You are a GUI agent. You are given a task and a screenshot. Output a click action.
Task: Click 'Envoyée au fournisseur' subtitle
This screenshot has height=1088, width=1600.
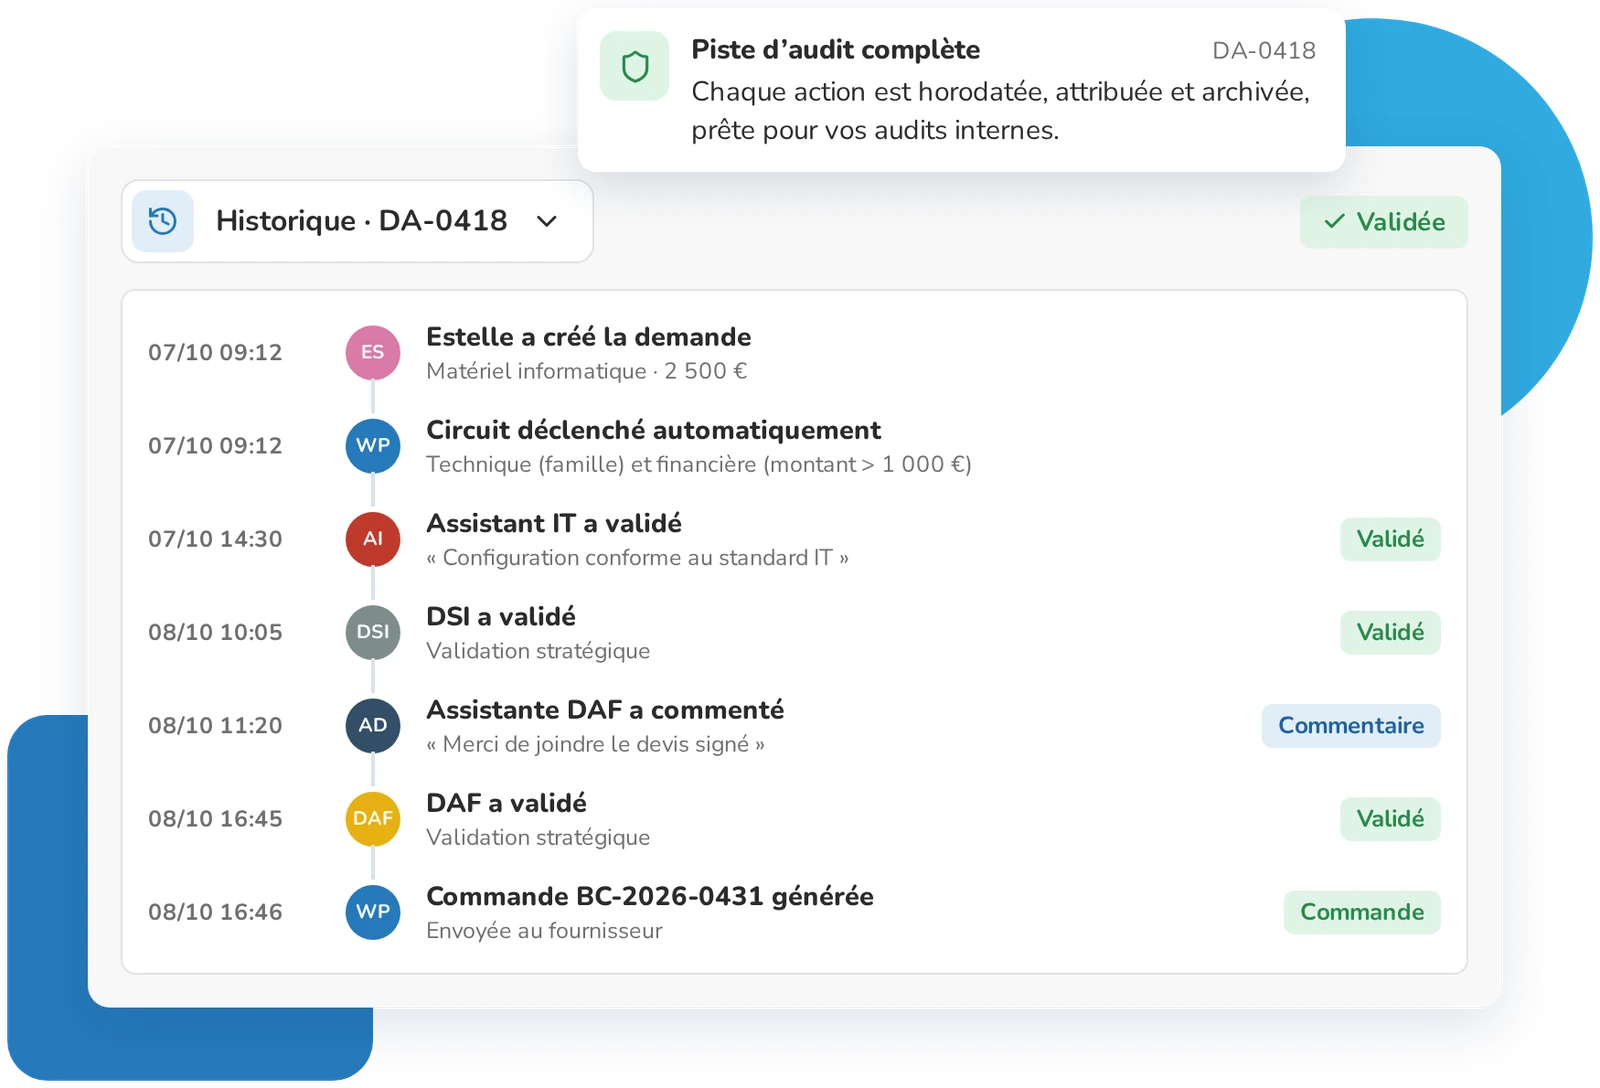pyautogui.click(x=544, y=931)
